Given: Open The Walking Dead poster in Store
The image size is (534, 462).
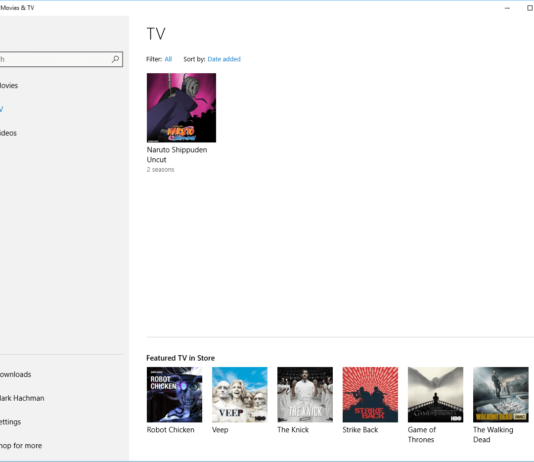Looking at the screenshot, I should (x=501, y=395).
